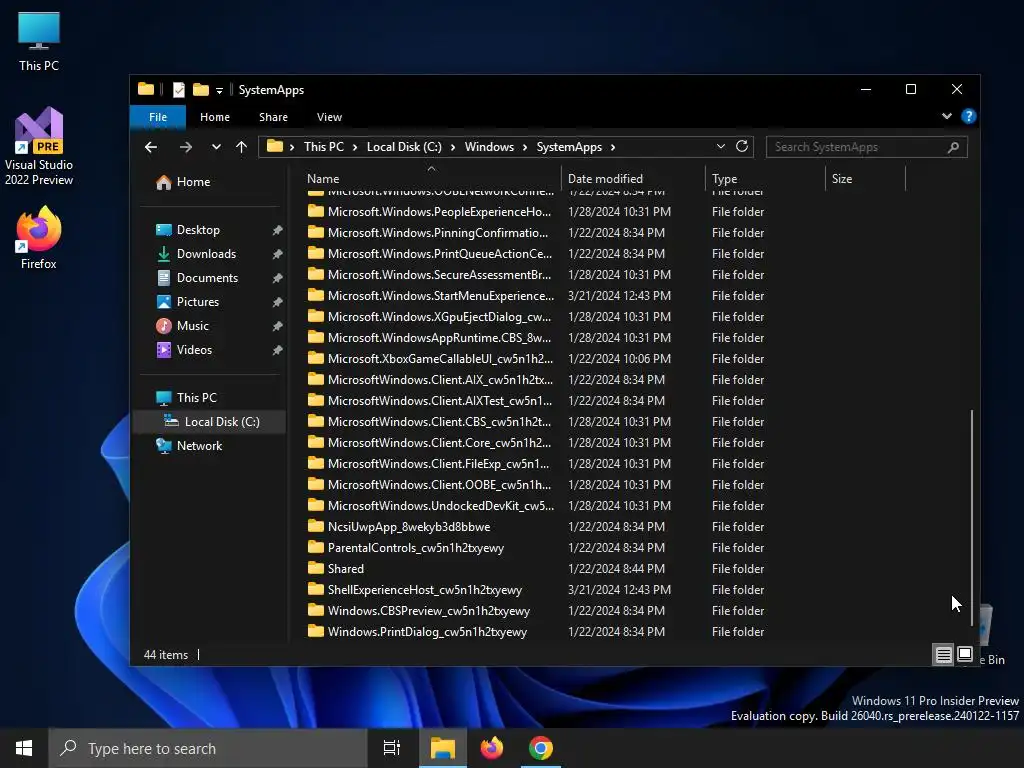Image resolution: width=1024 pixels, height=768 pixels.
Task: Open the Windows Start button
Action: tap(24, 748)
